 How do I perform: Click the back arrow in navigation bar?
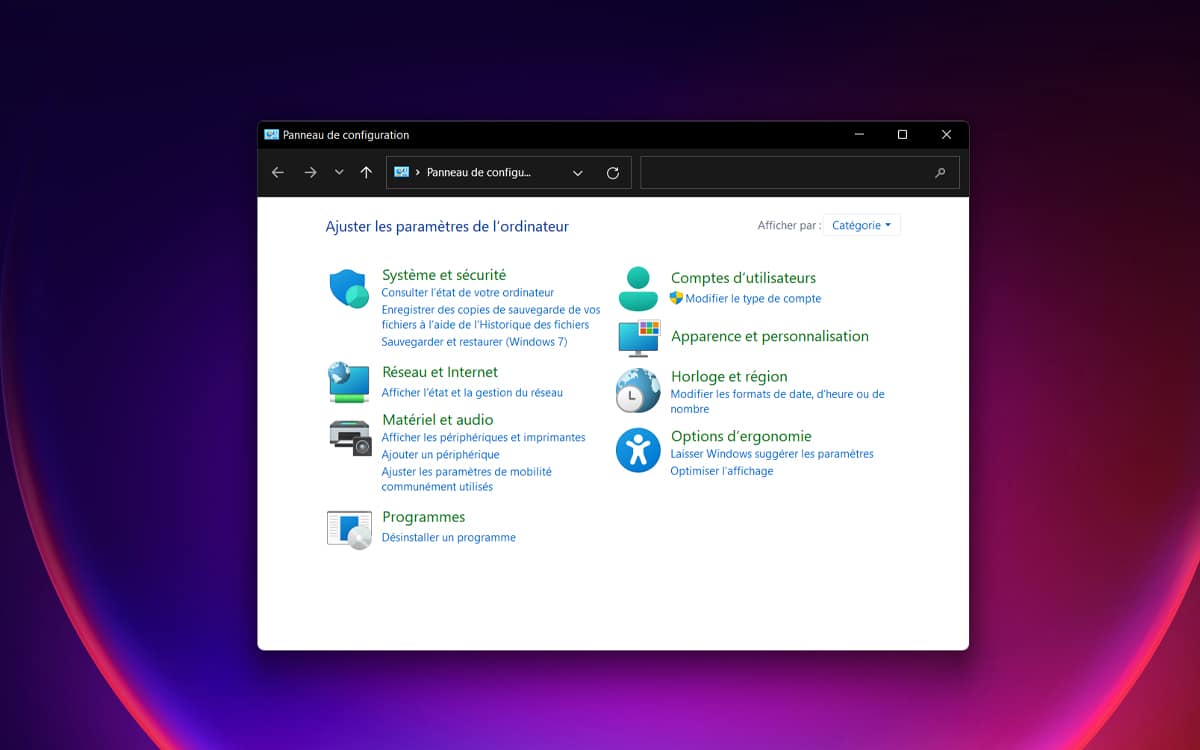point(278,173)
